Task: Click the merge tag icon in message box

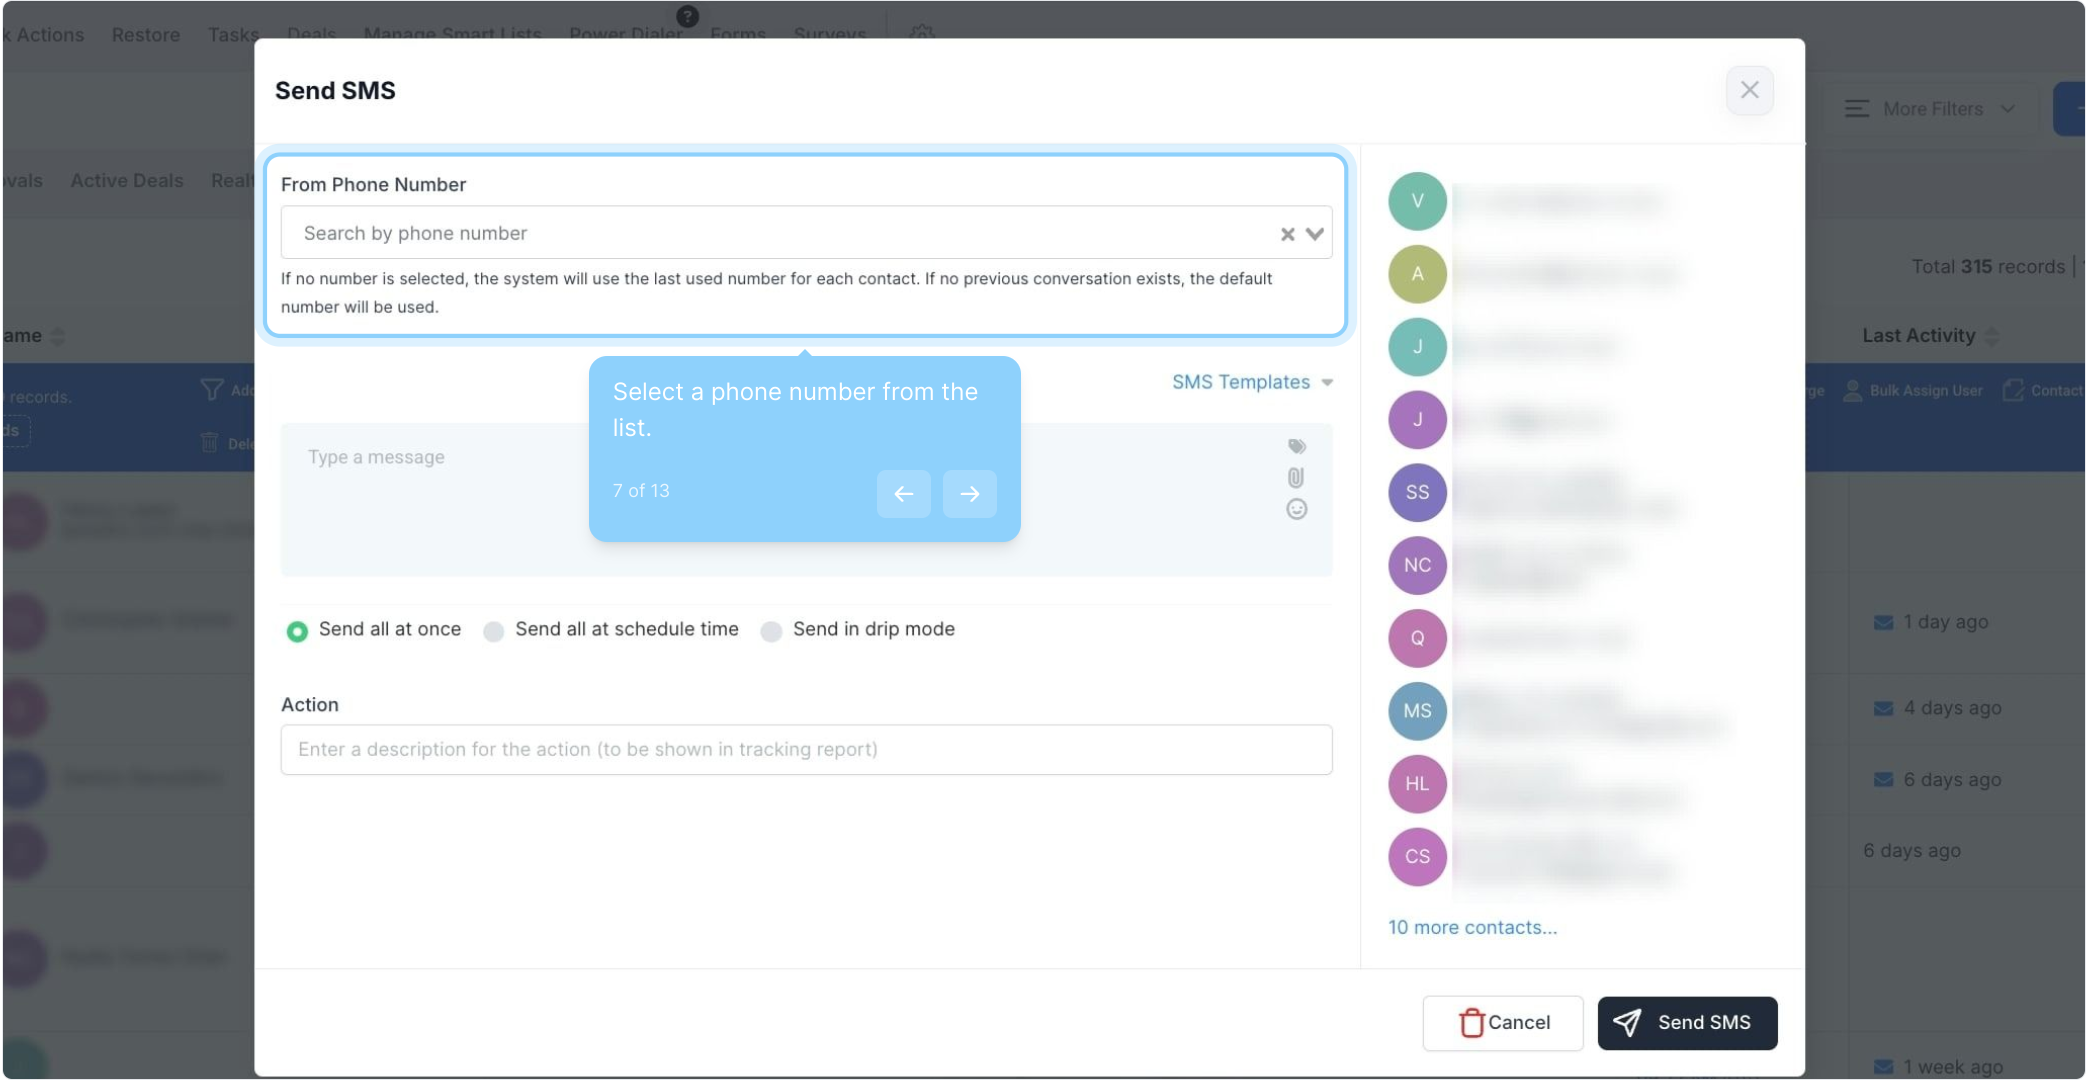Action: click(x=1296, y=446)
